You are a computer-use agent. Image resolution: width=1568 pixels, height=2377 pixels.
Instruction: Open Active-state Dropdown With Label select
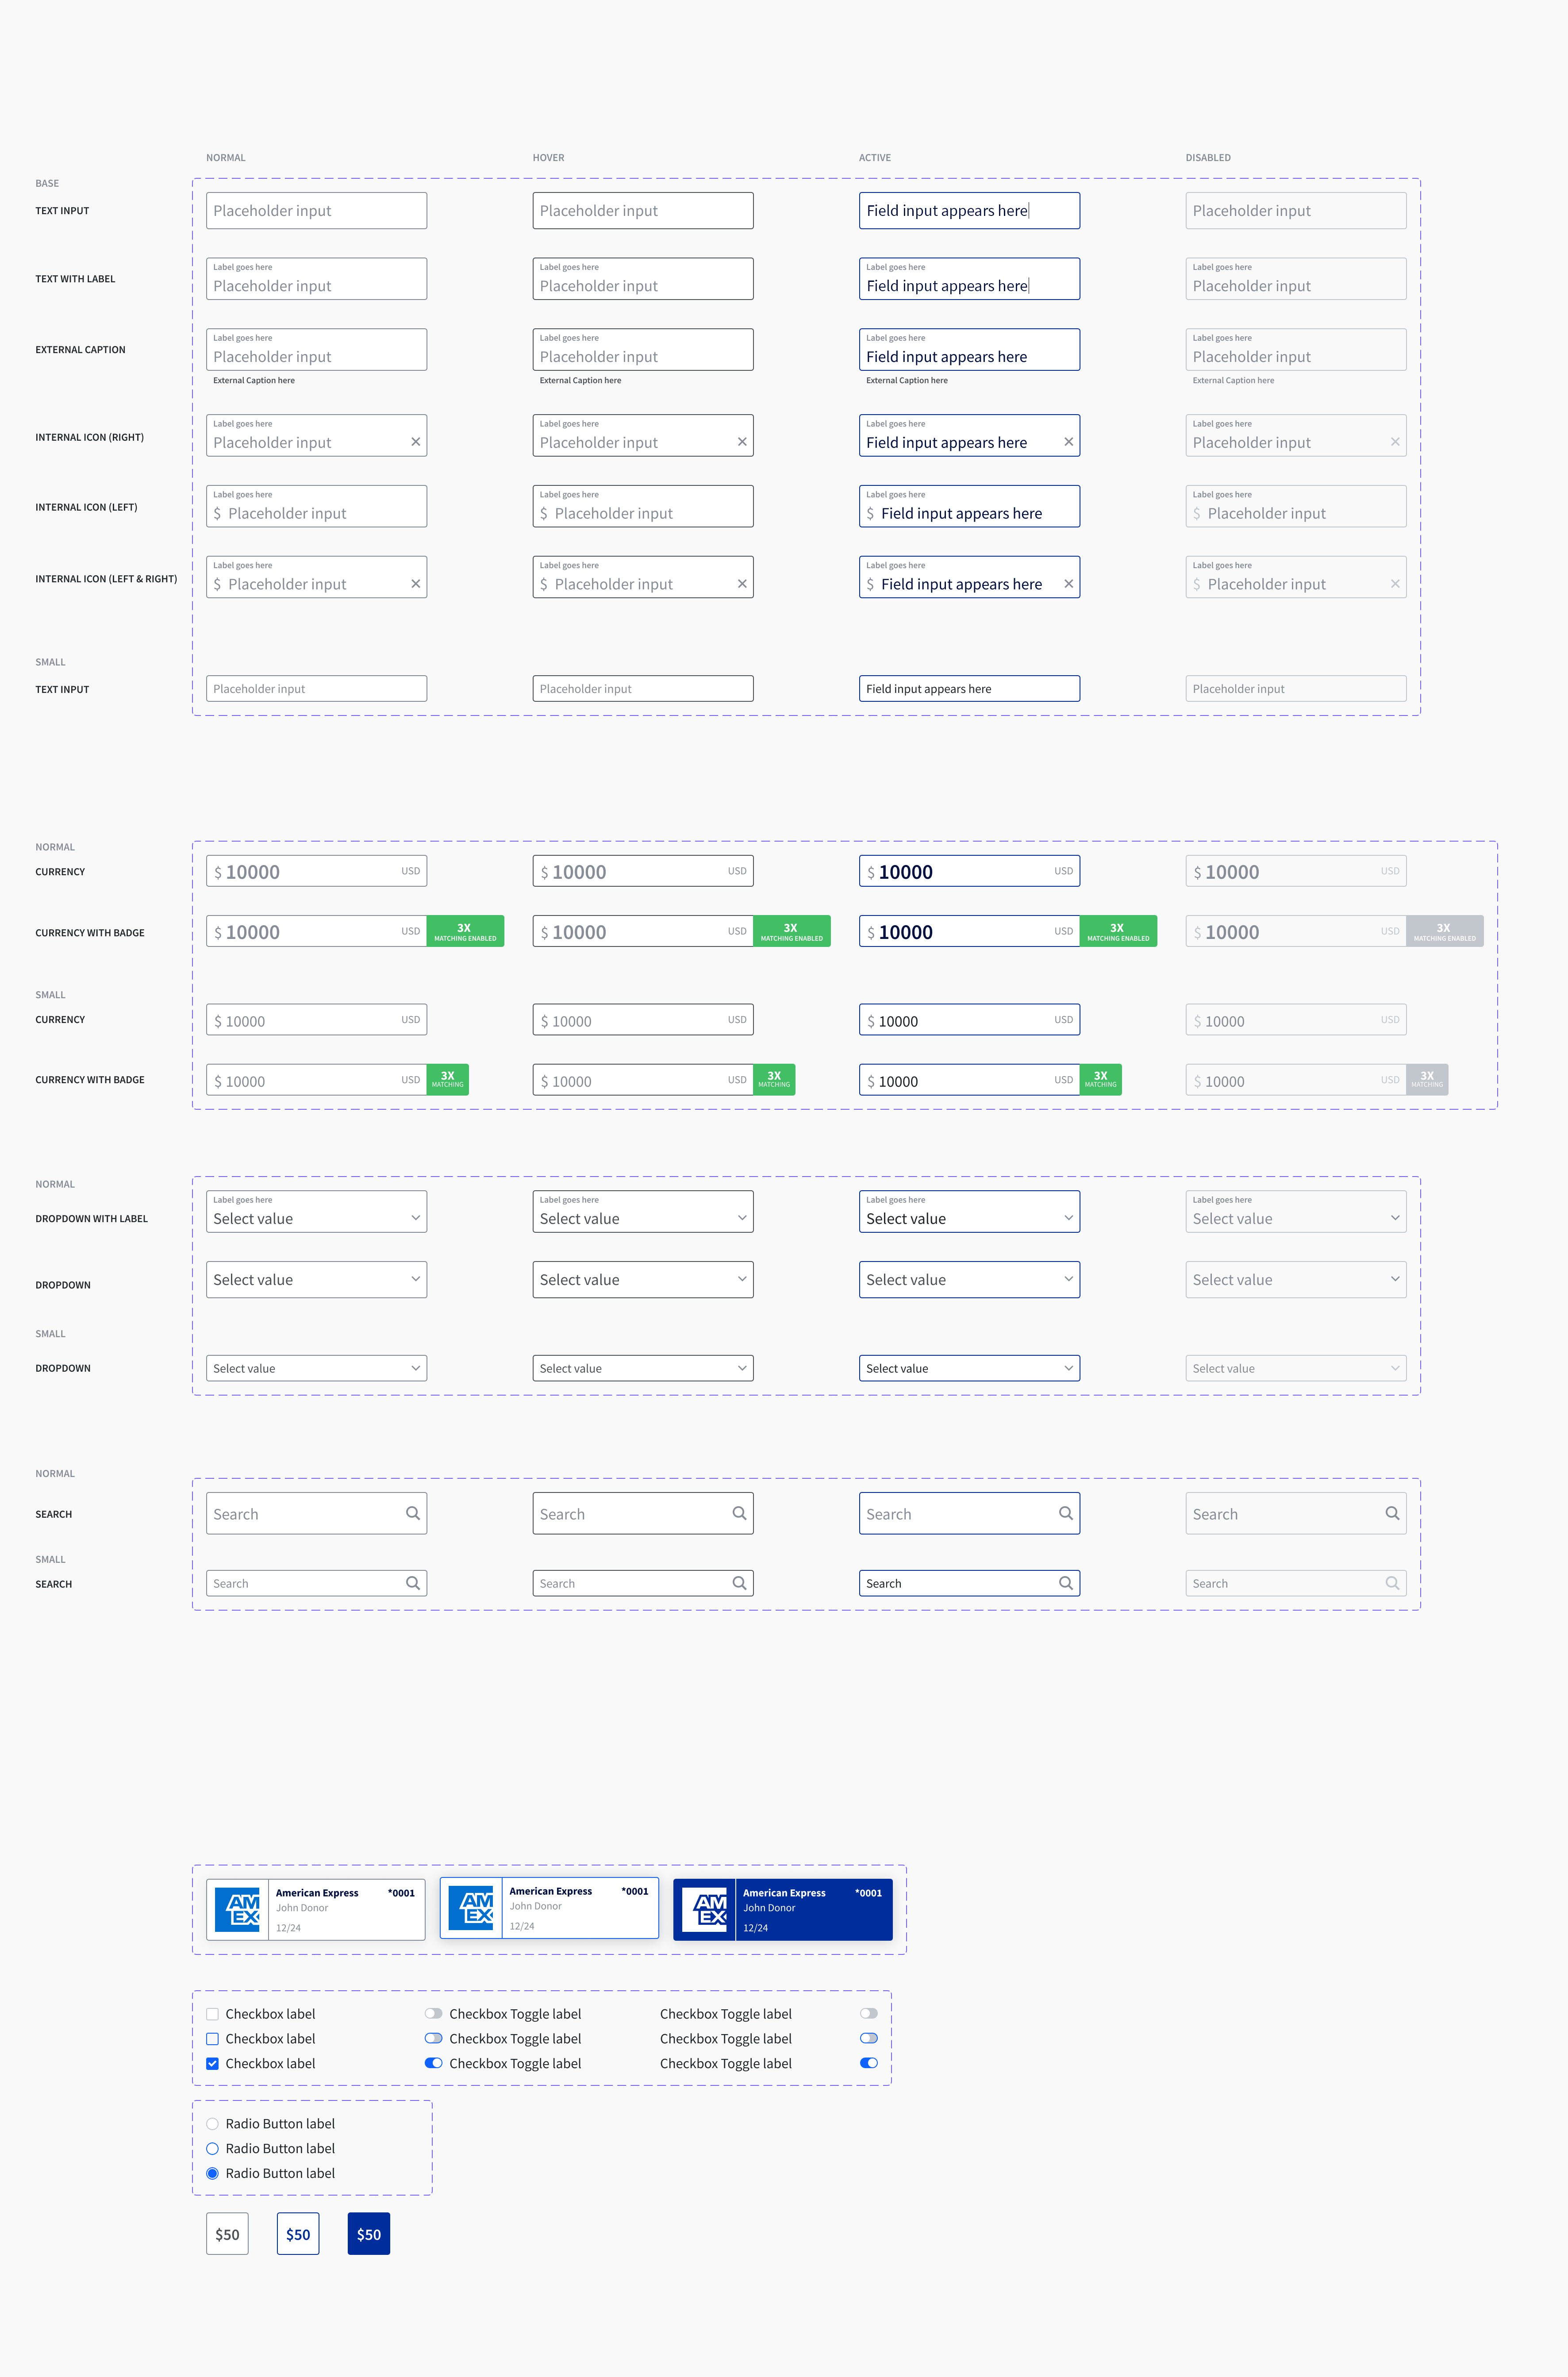[969, 1211]
